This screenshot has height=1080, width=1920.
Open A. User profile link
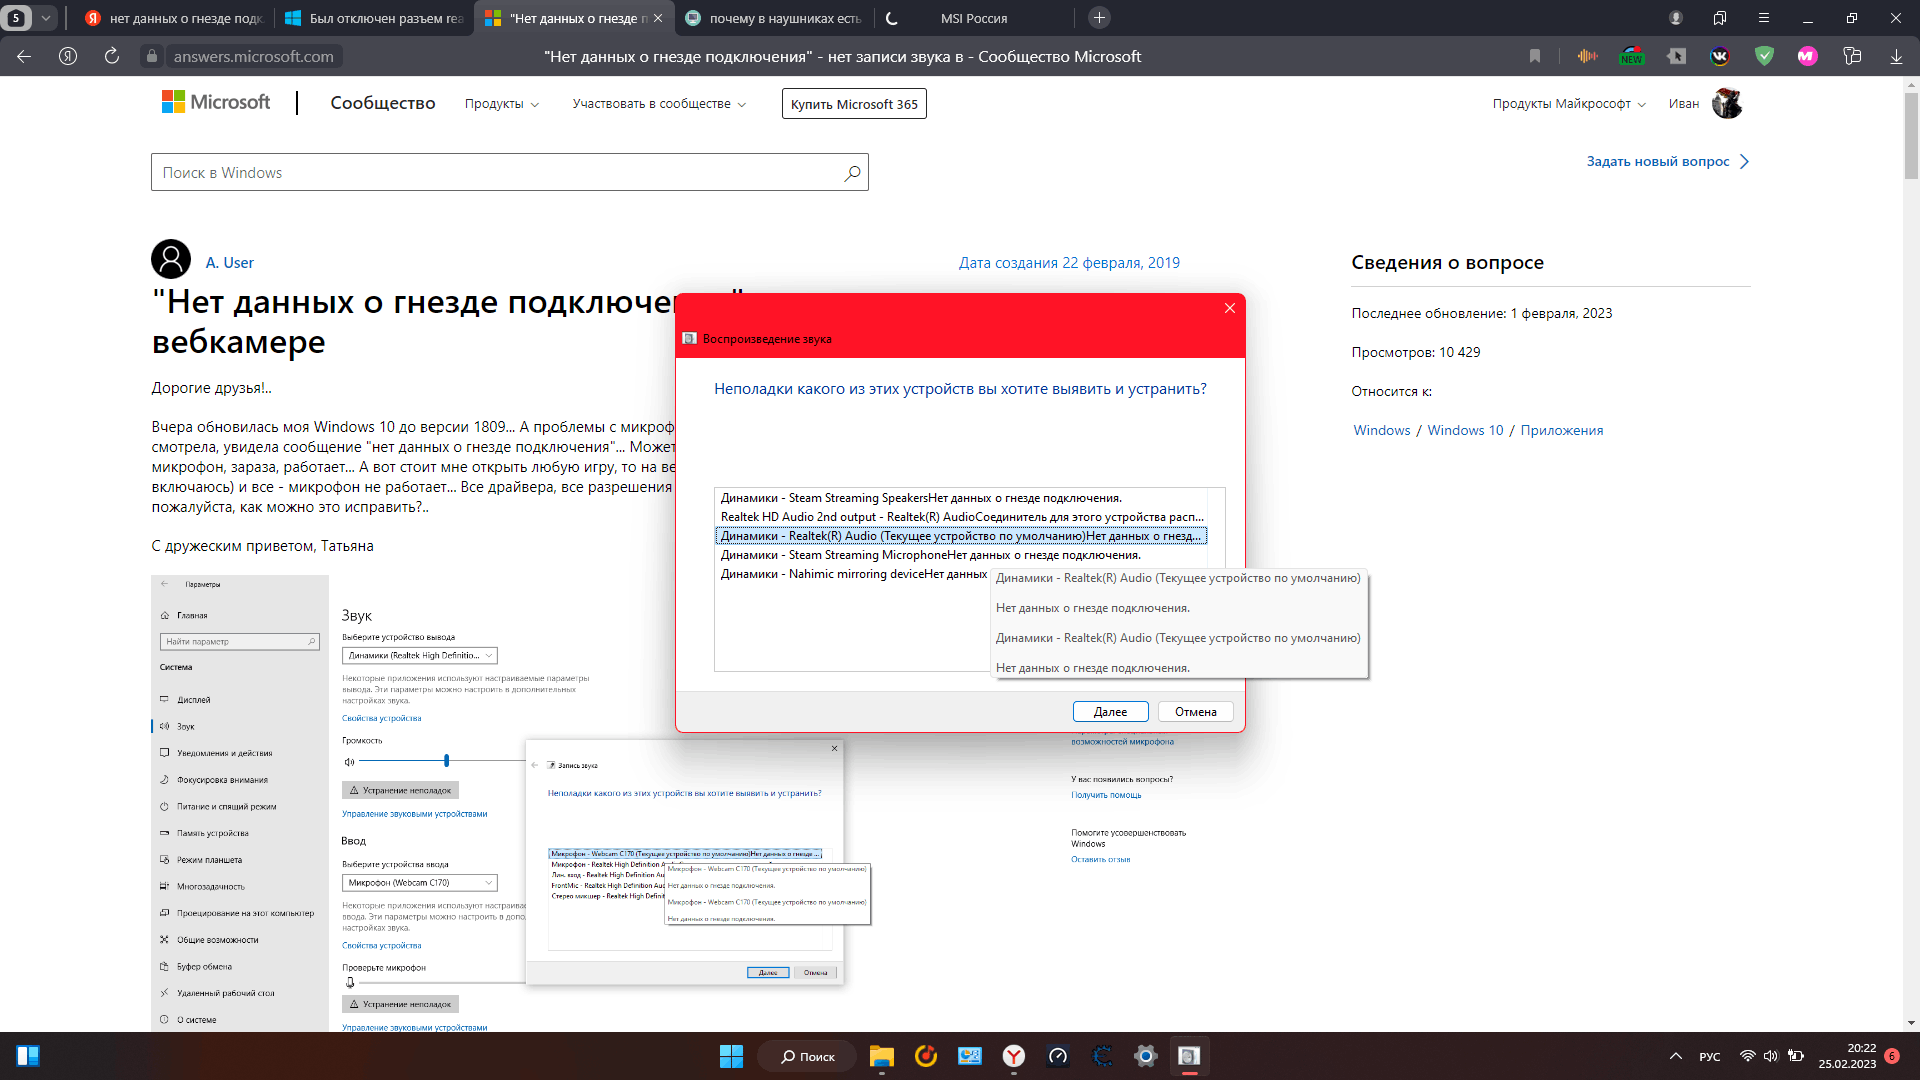click(x=230, y=262)
